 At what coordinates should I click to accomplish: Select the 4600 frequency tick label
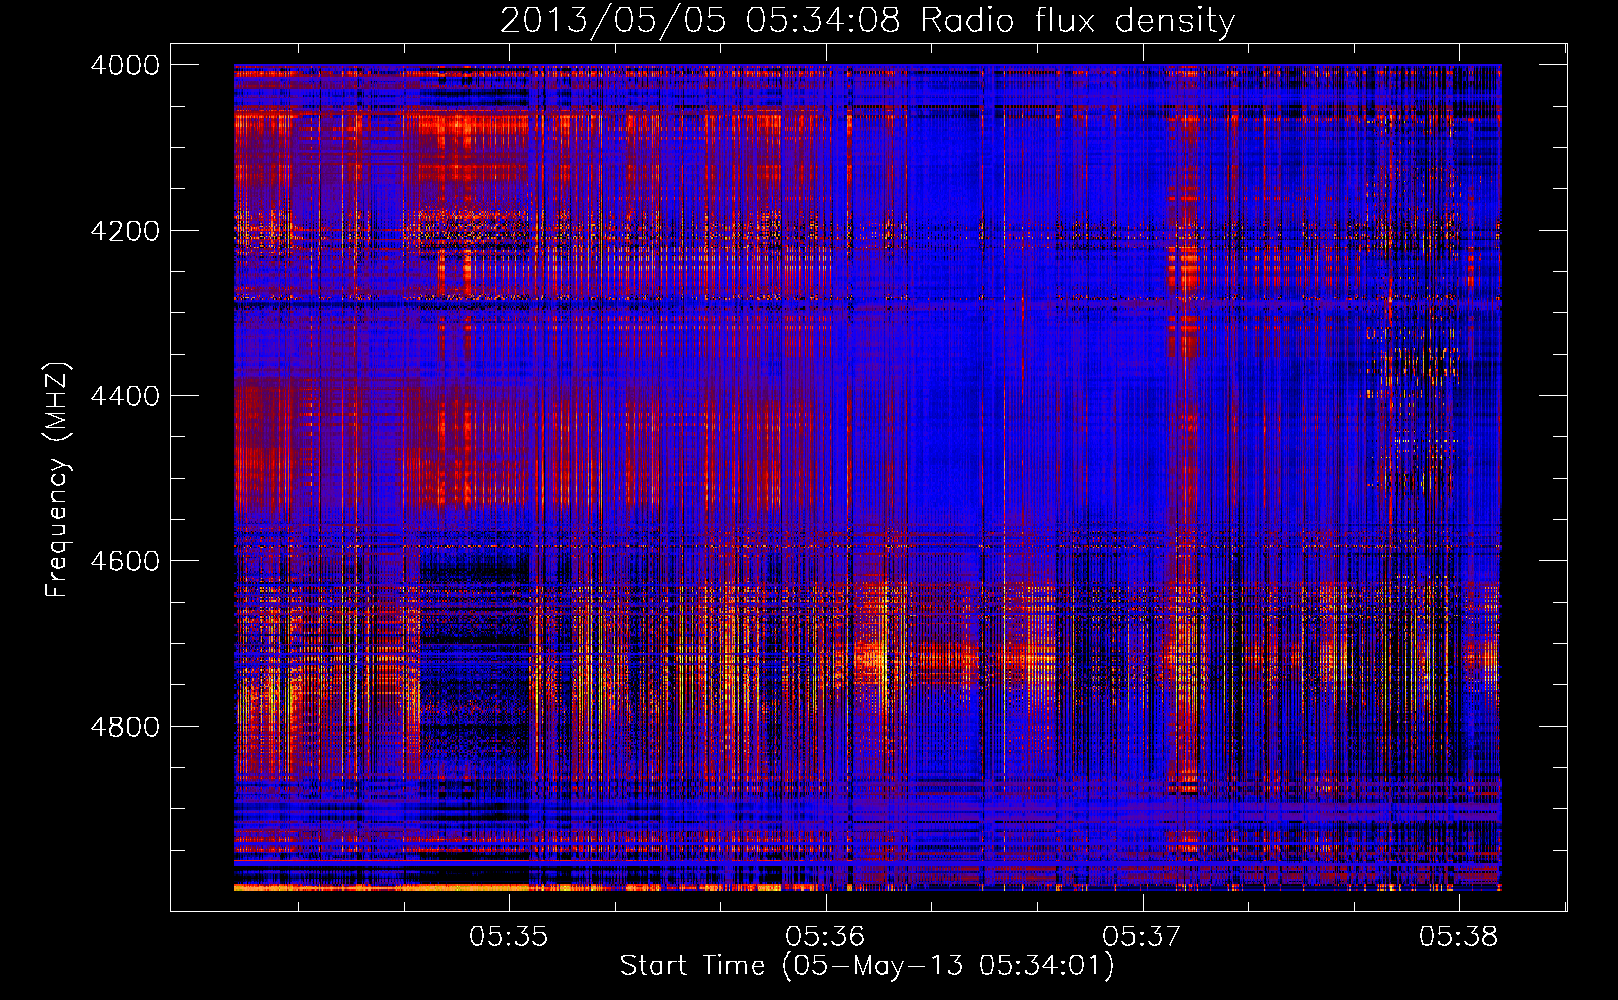coord(125,561)
